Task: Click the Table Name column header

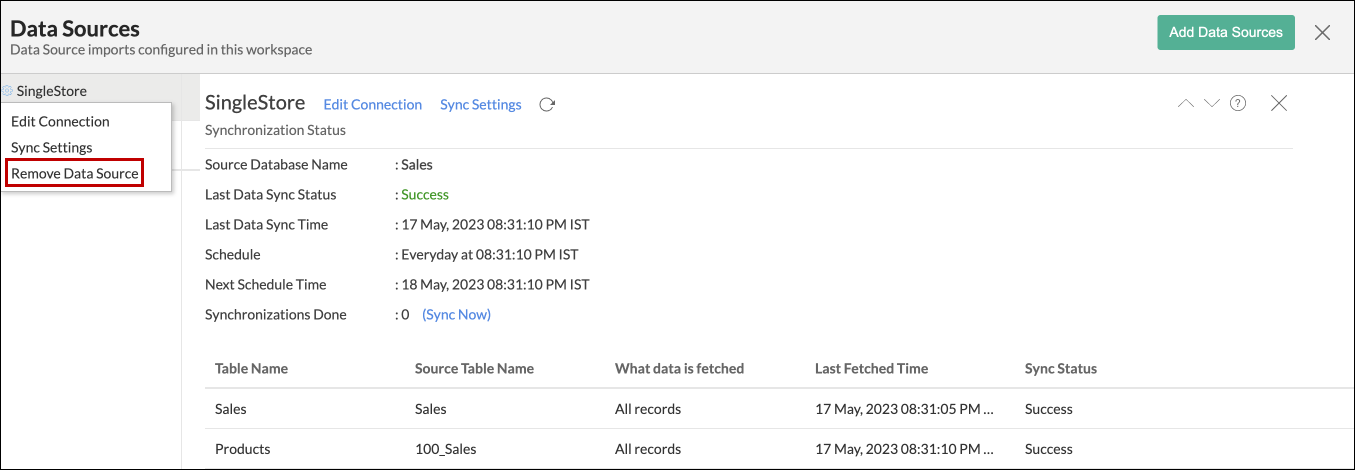Action: (251, 369)
